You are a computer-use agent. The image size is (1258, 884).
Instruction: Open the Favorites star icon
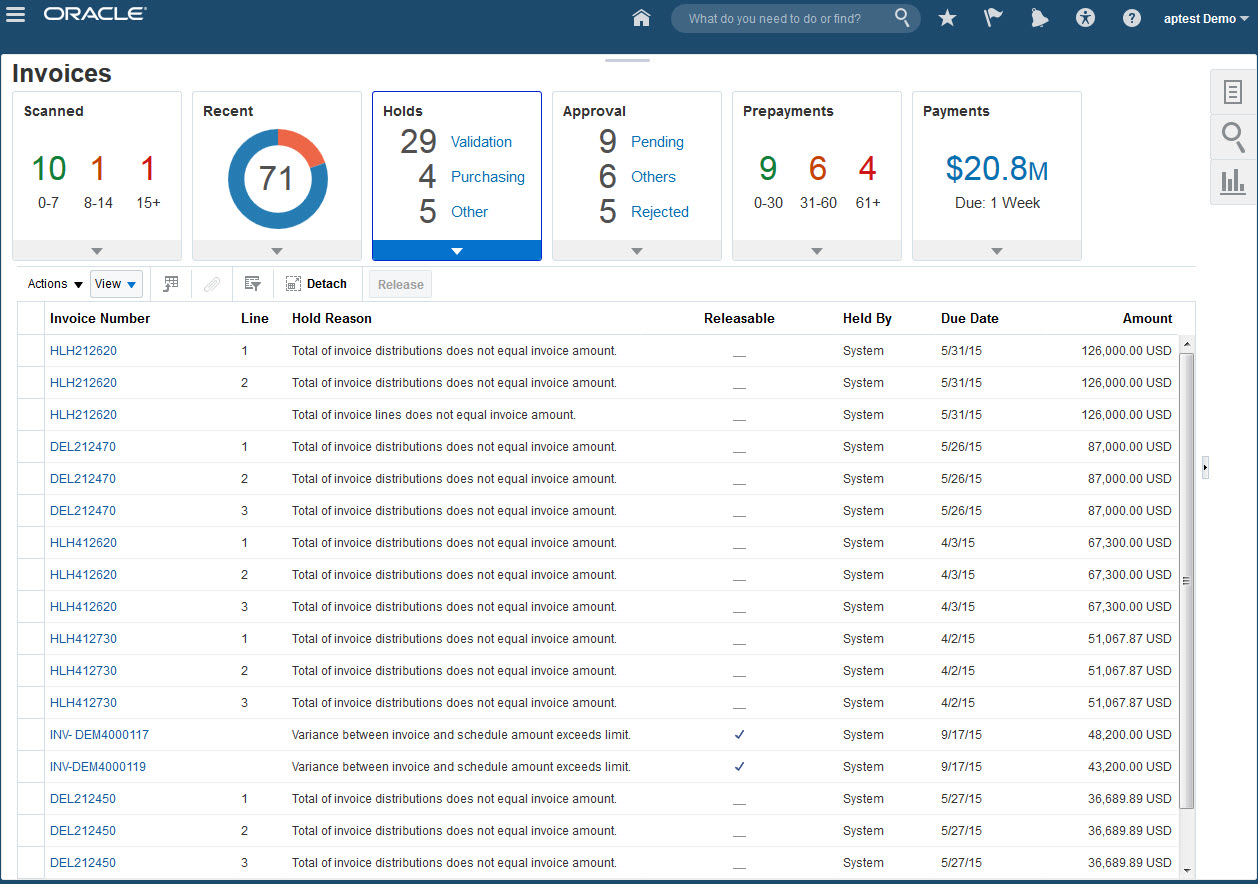coord(947,18)
